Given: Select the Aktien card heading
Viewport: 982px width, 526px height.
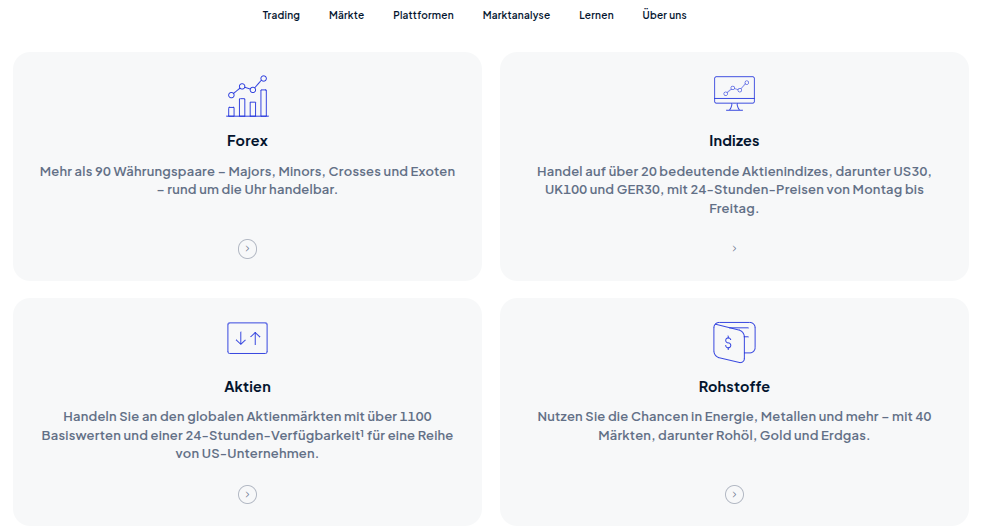Looking at the screenshot, I should (x=247, y=387).
